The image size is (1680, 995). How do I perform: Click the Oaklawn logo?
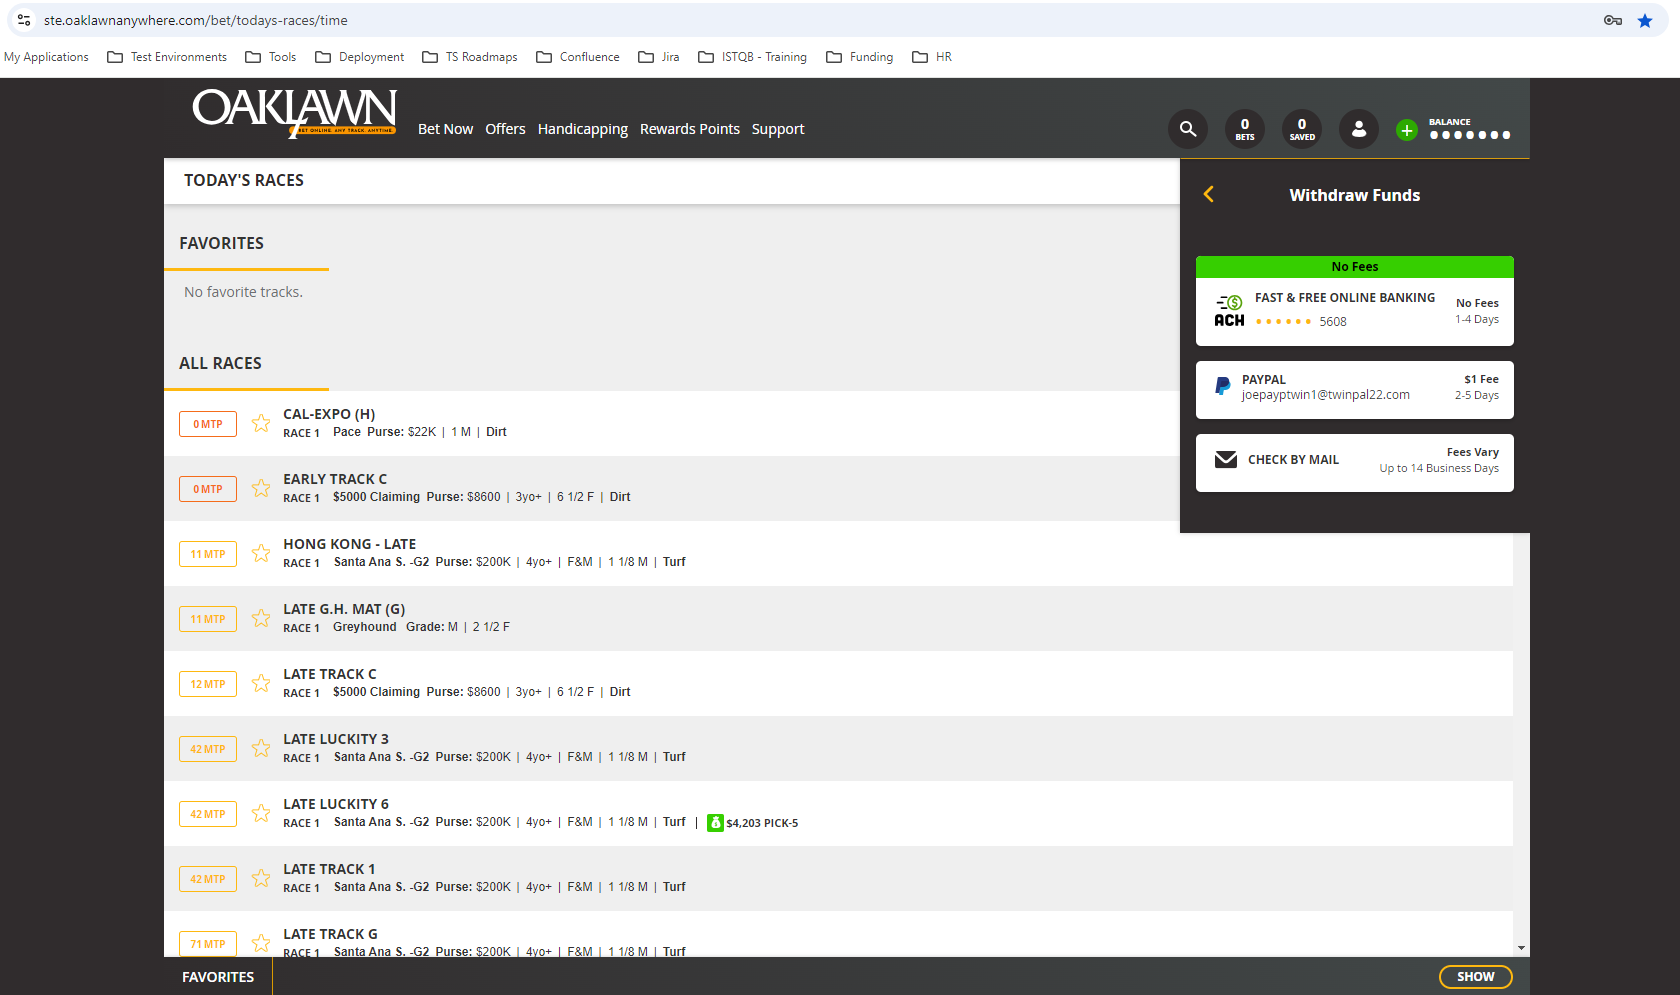pos(295,113)
